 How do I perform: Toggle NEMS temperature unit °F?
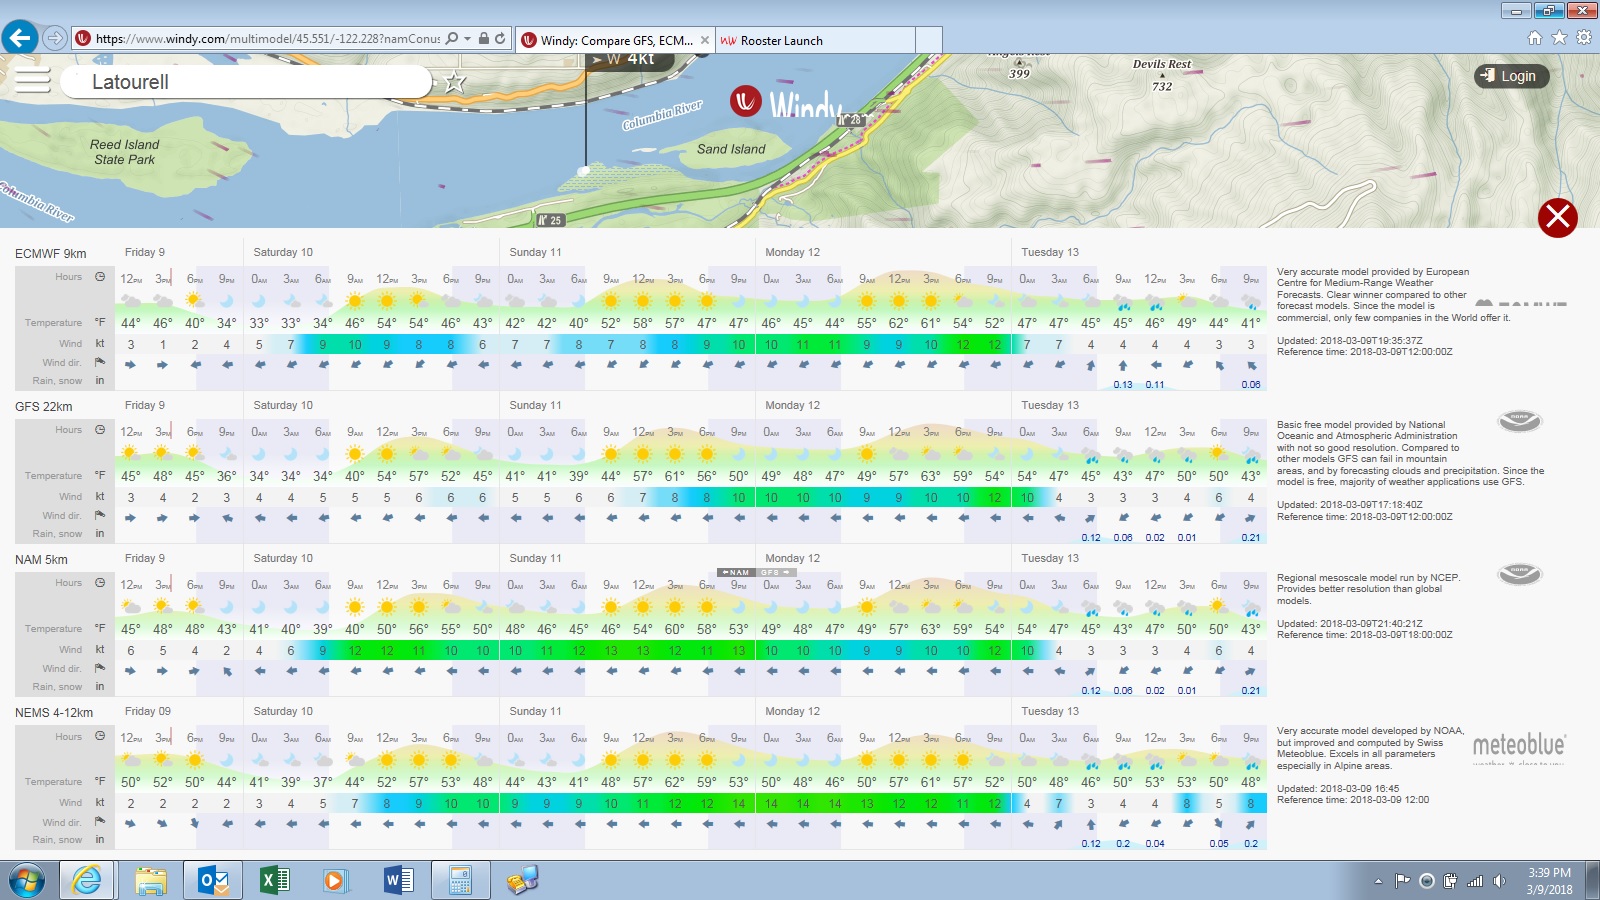tap(100, 782)
